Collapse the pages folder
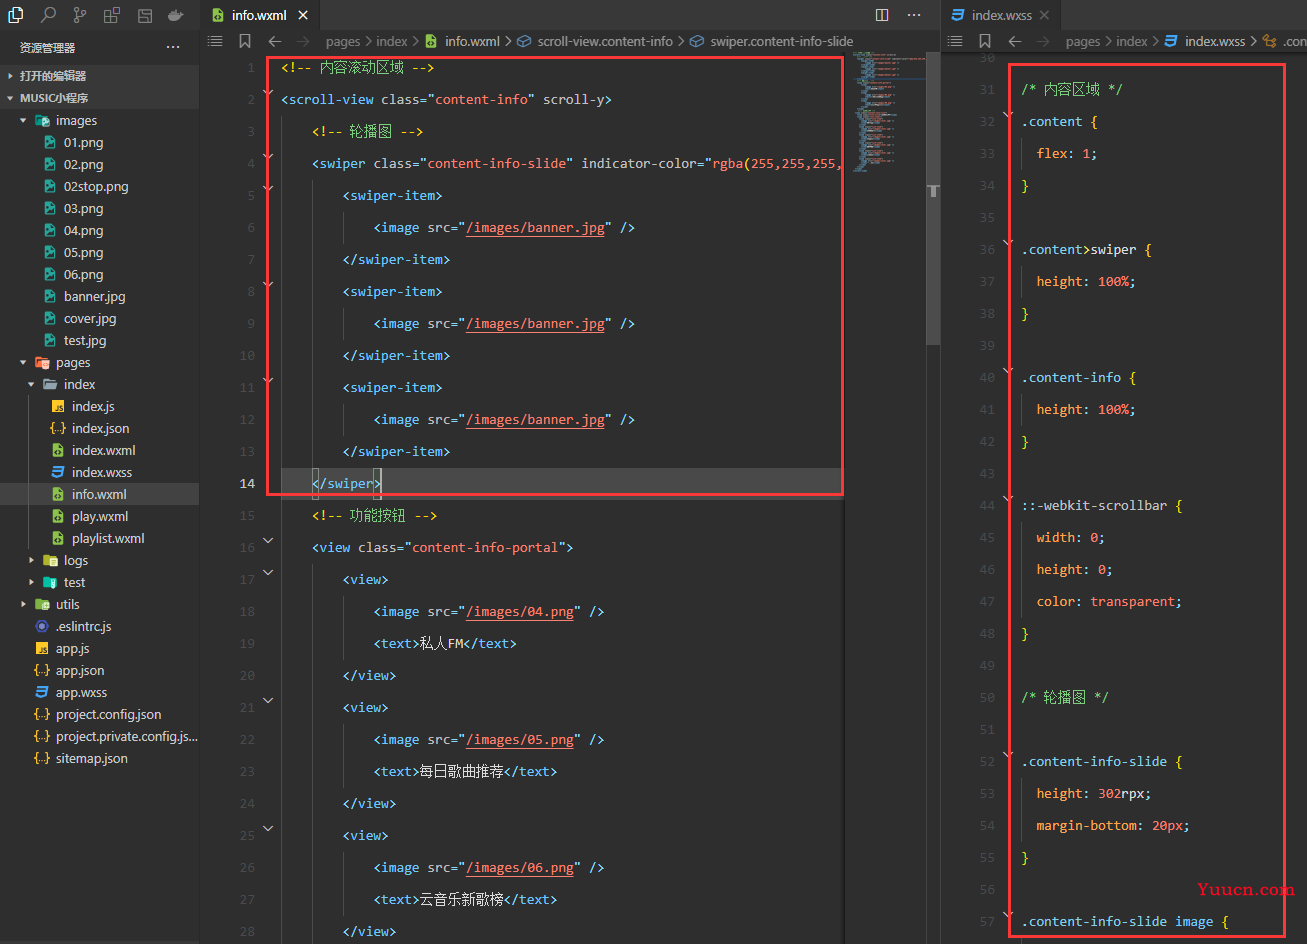Screen dimensions: 1307x944 [x=23, y=362]
